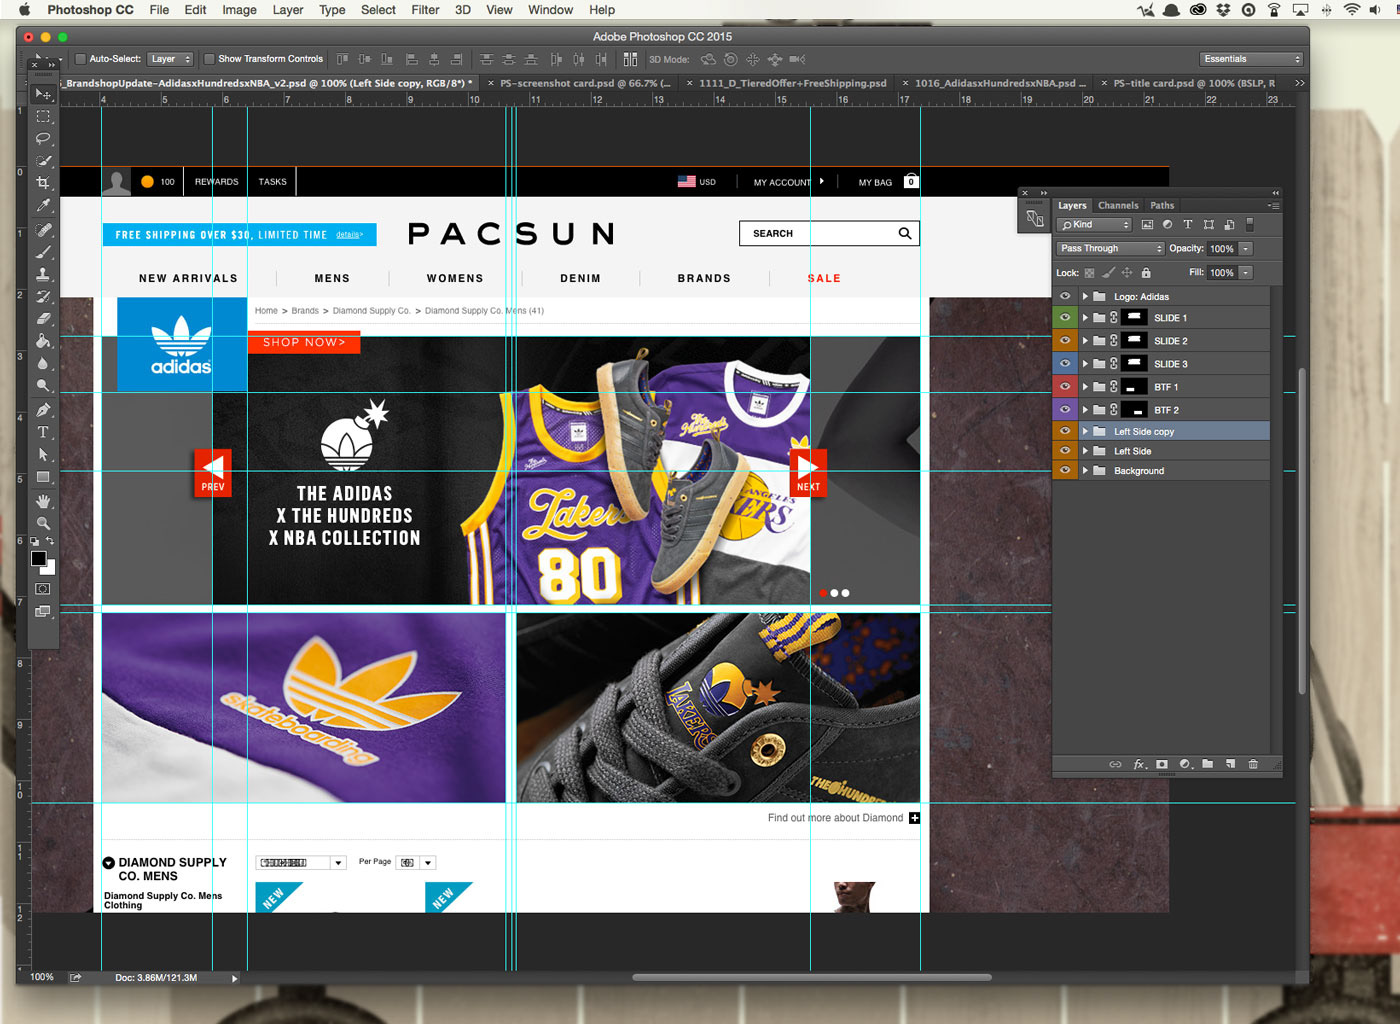Viewport: 1400px width, 1024px height.
Task: Select the Move tool
Action: coord(43,94)
